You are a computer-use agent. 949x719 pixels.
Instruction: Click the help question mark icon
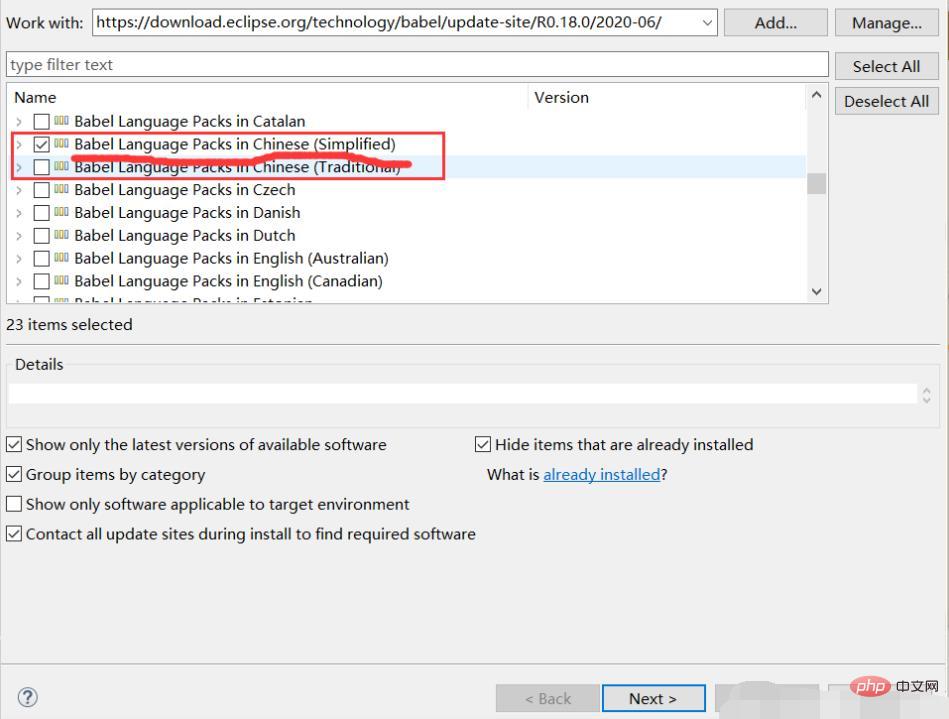[x=27, y=698]
